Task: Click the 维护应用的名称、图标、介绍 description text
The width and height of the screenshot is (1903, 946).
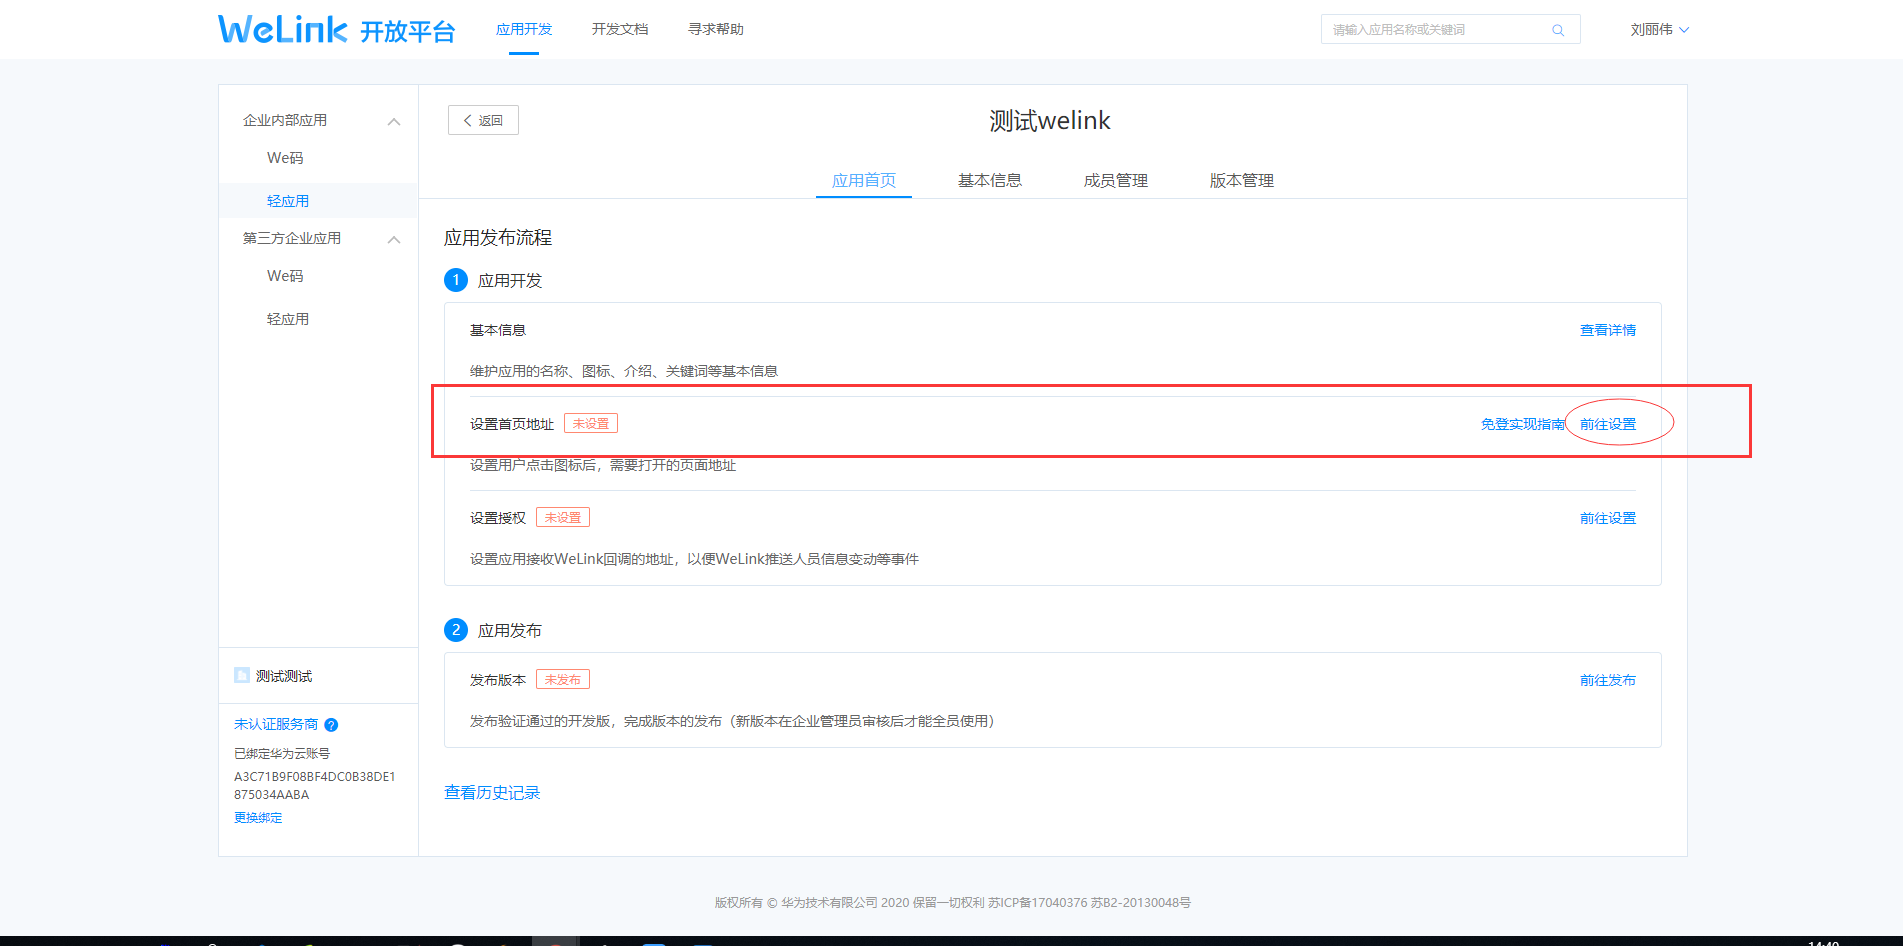Action: click(624, 371)
